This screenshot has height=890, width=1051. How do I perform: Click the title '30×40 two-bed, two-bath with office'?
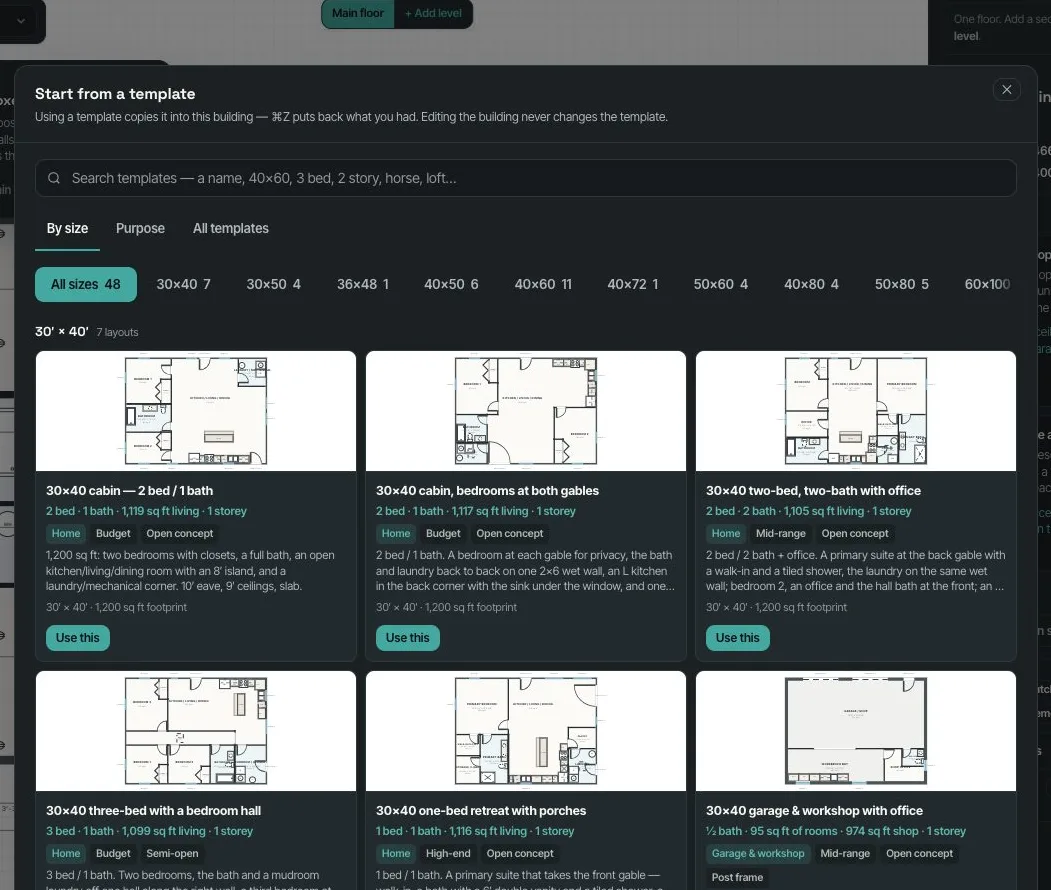coord(813,491)
